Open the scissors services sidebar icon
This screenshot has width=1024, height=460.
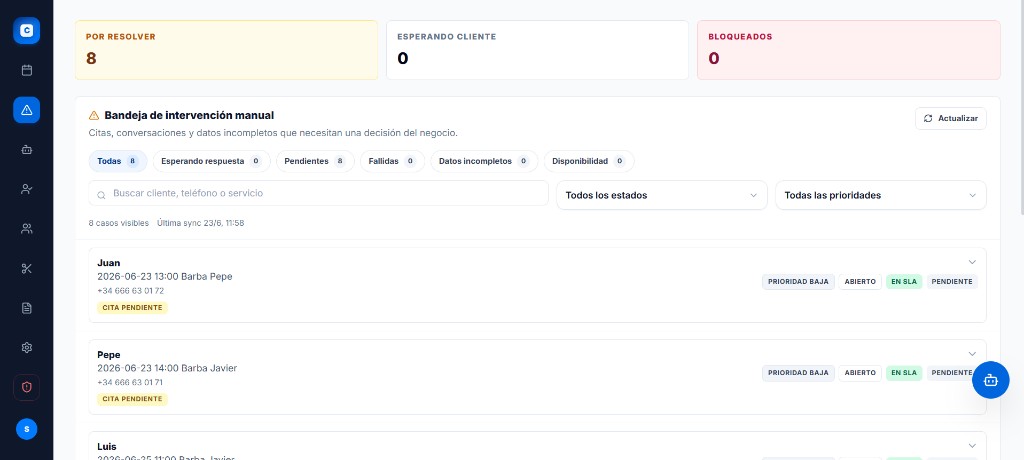(x=26, y=269)
